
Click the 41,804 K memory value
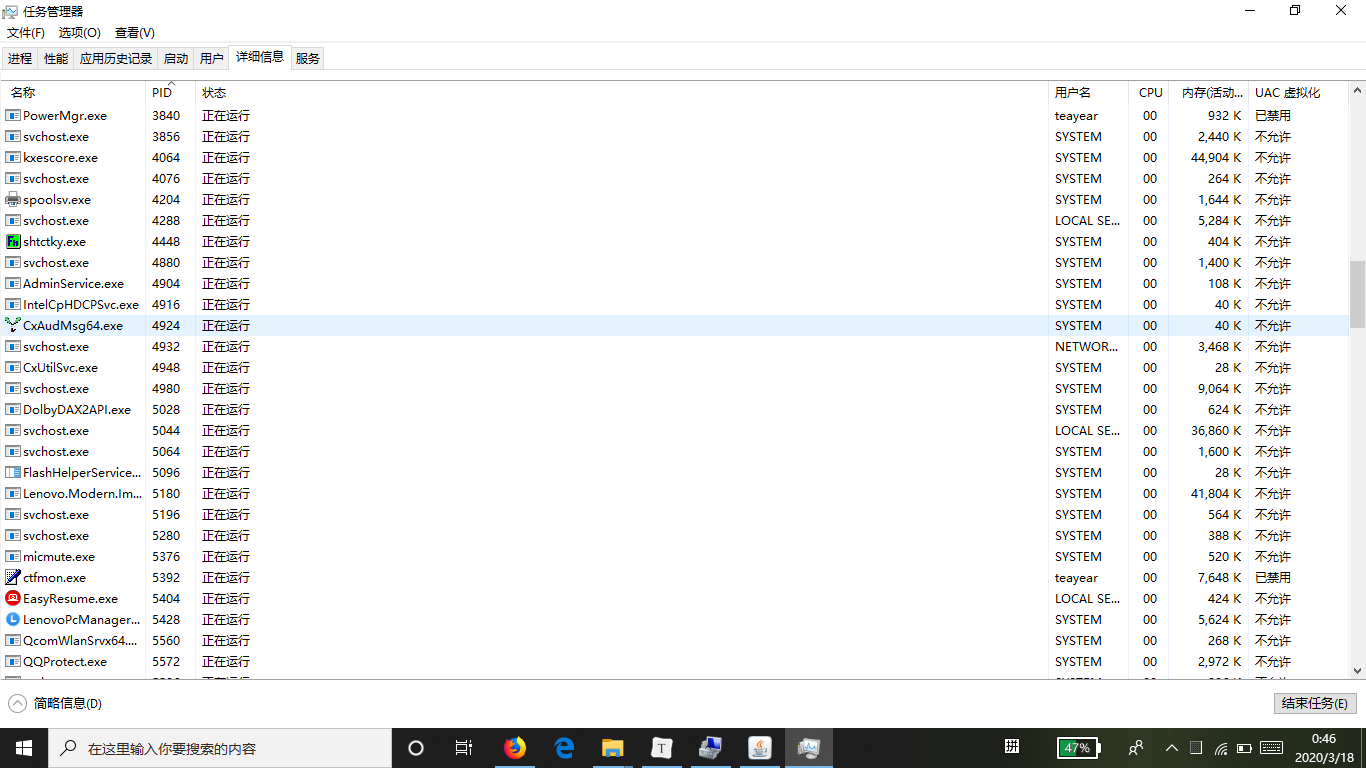pyautogui.click(x=1216, y=494)
